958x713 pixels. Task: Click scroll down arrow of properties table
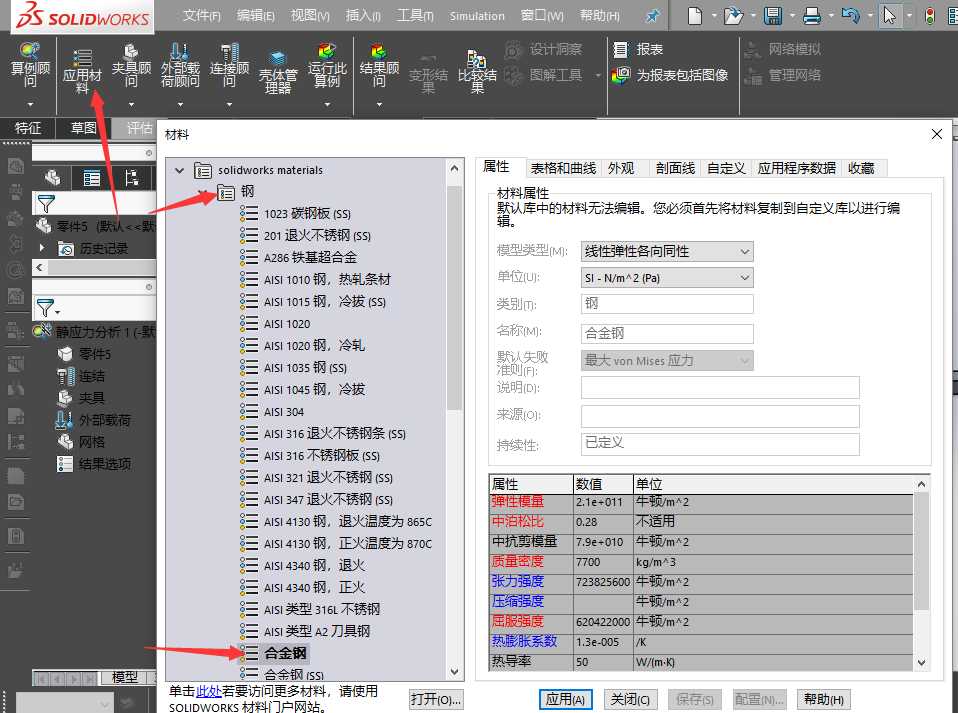tap(921, 662)
